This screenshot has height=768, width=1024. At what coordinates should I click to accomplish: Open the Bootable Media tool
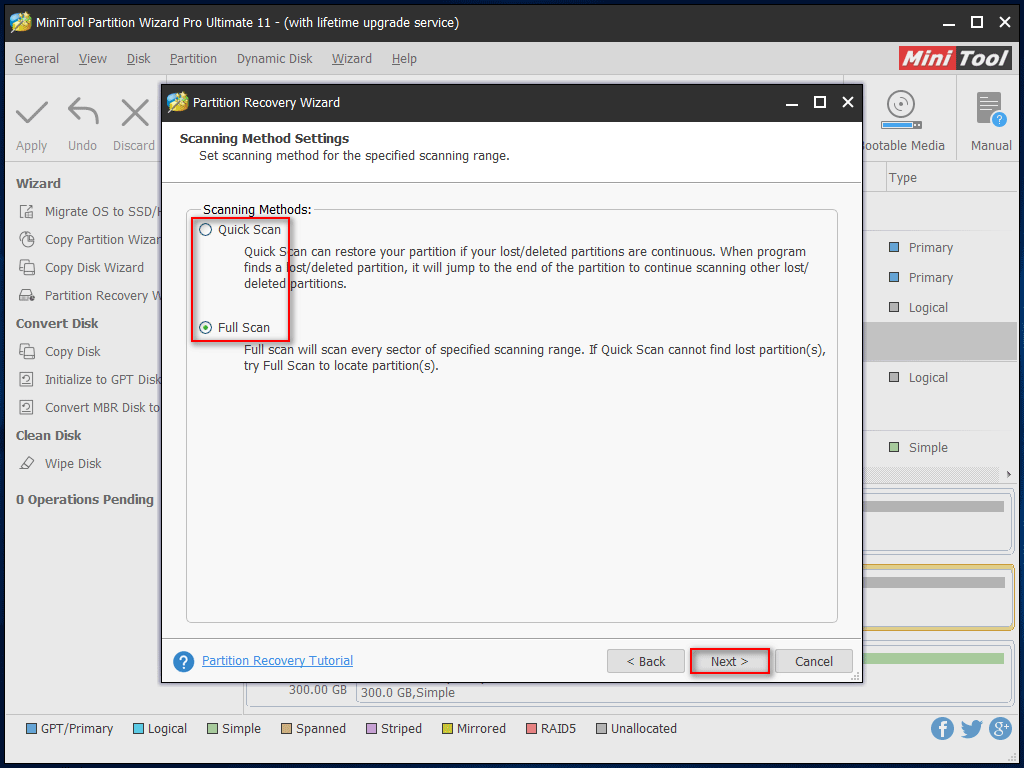point(901,110)
